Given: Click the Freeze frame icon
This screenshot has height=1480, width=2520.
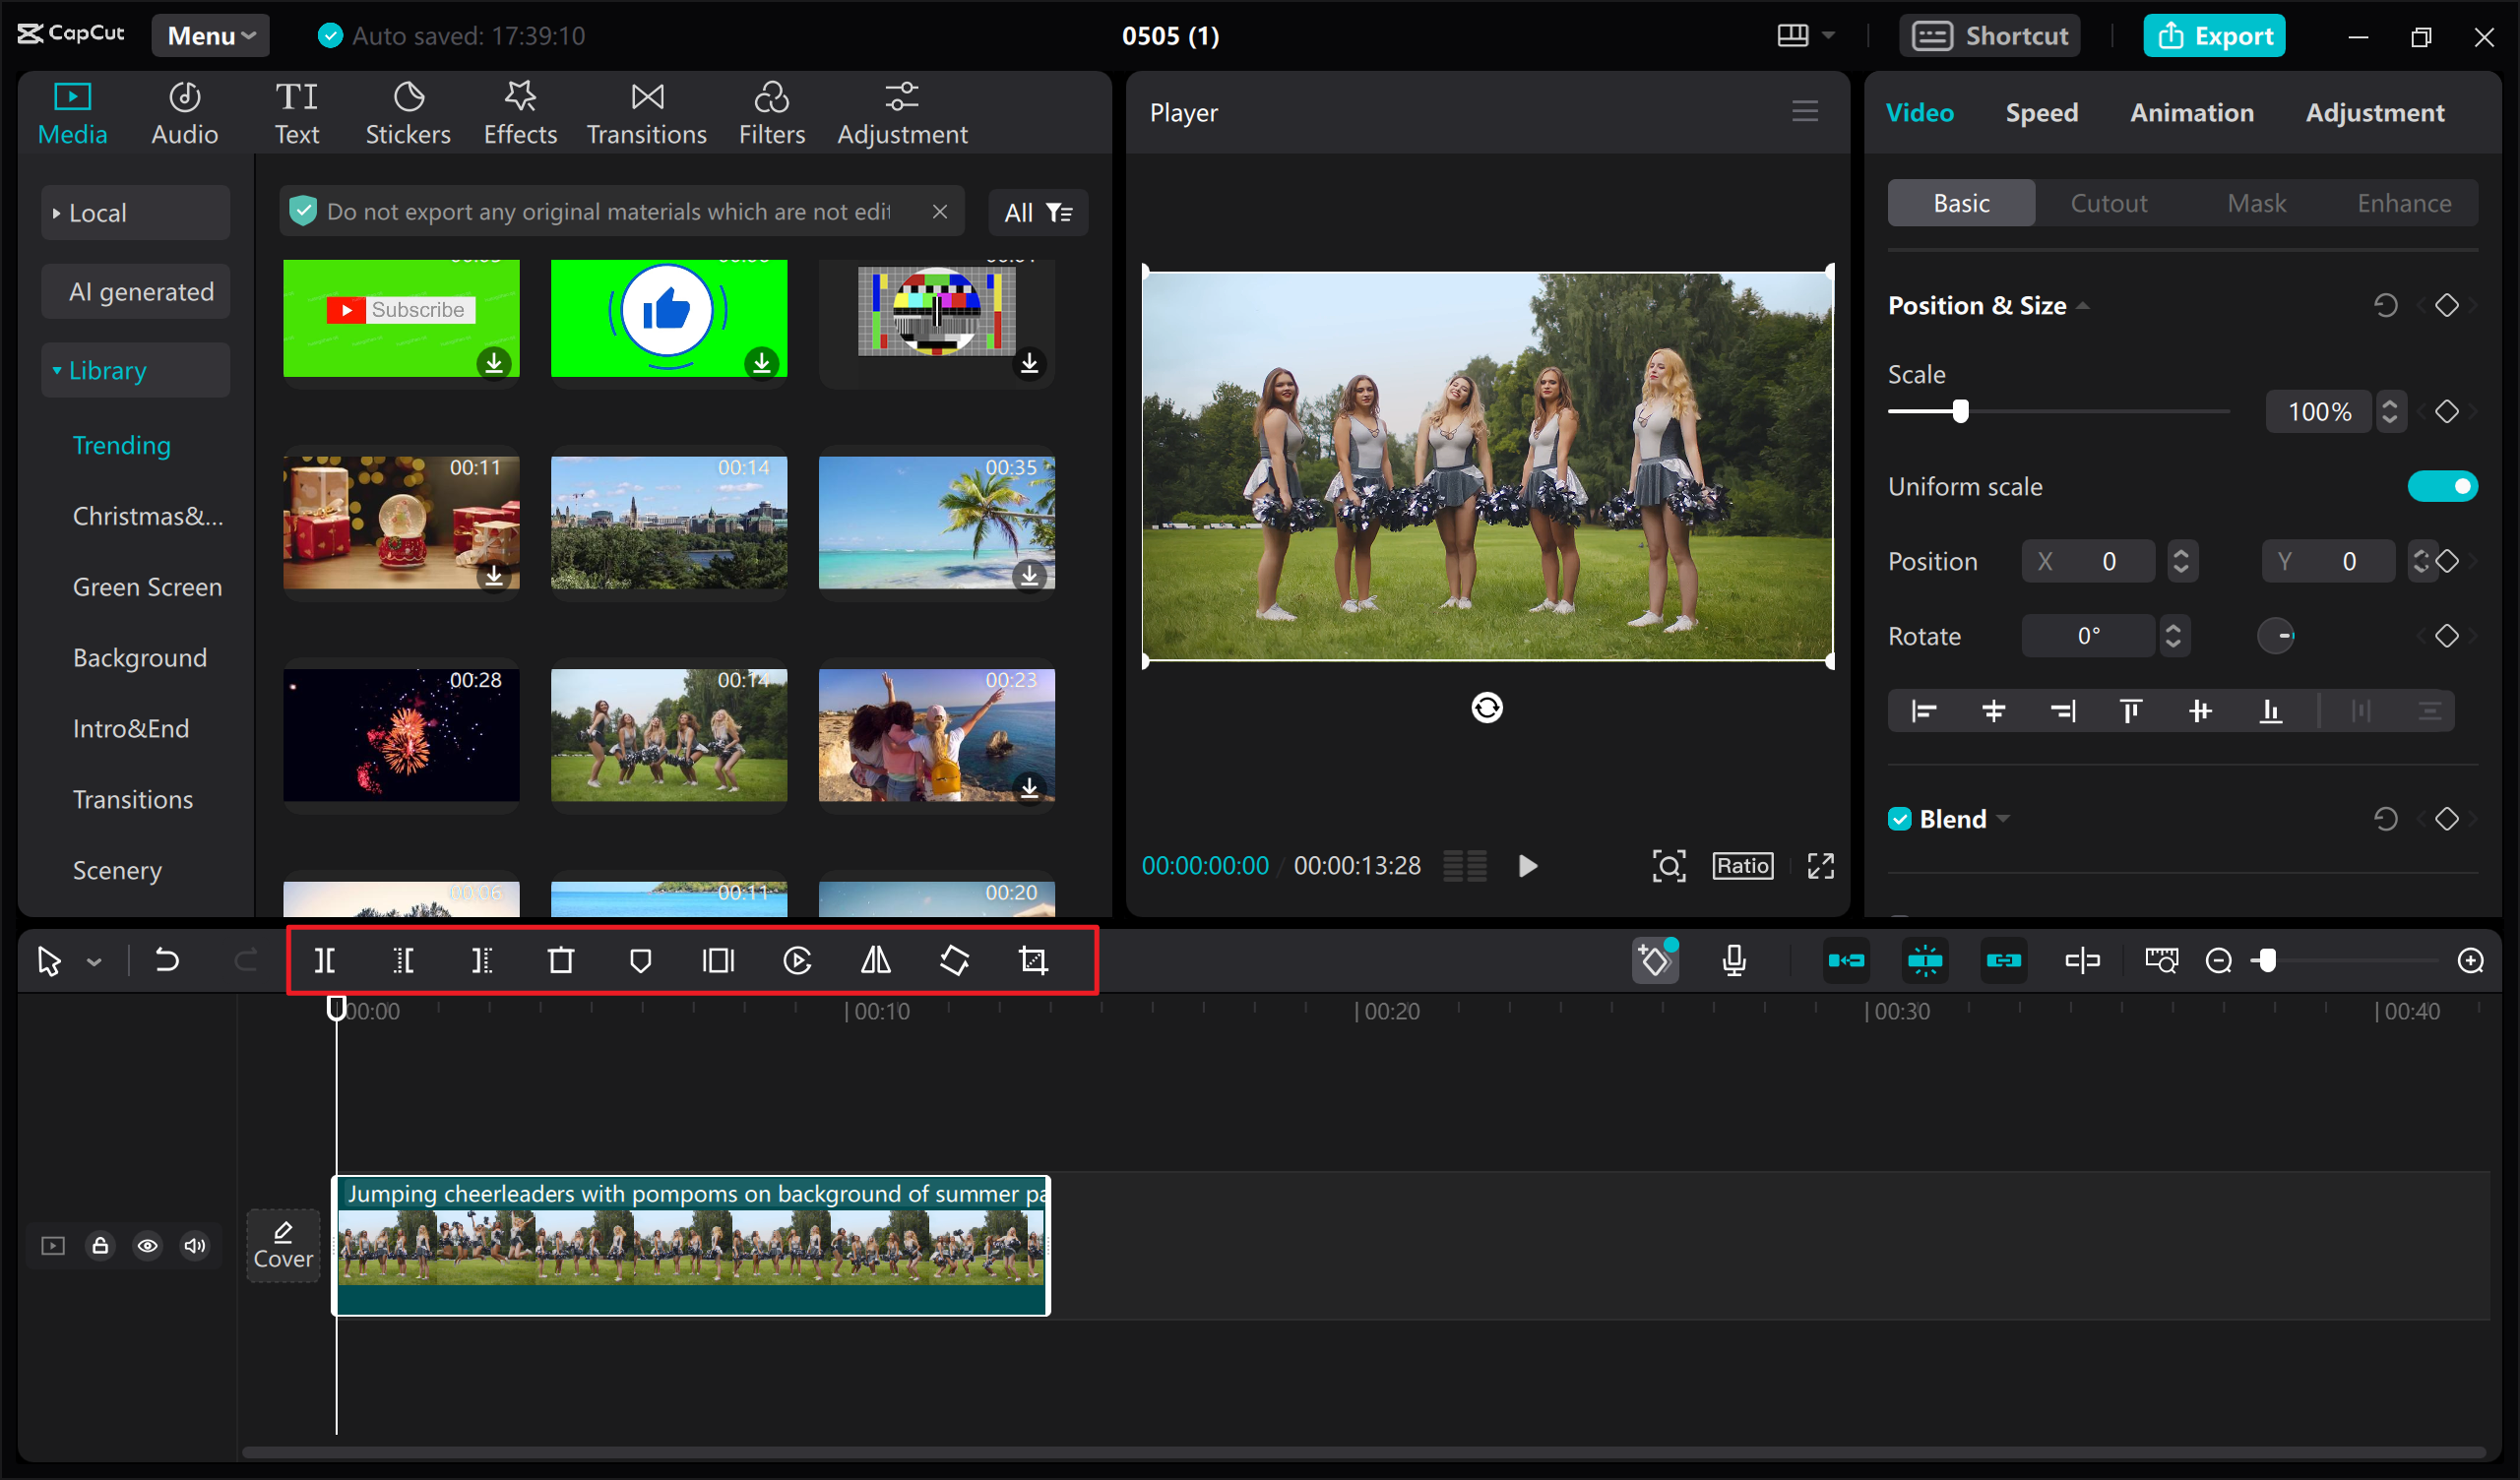Looking at the screenshot, I should coord(718,961).
